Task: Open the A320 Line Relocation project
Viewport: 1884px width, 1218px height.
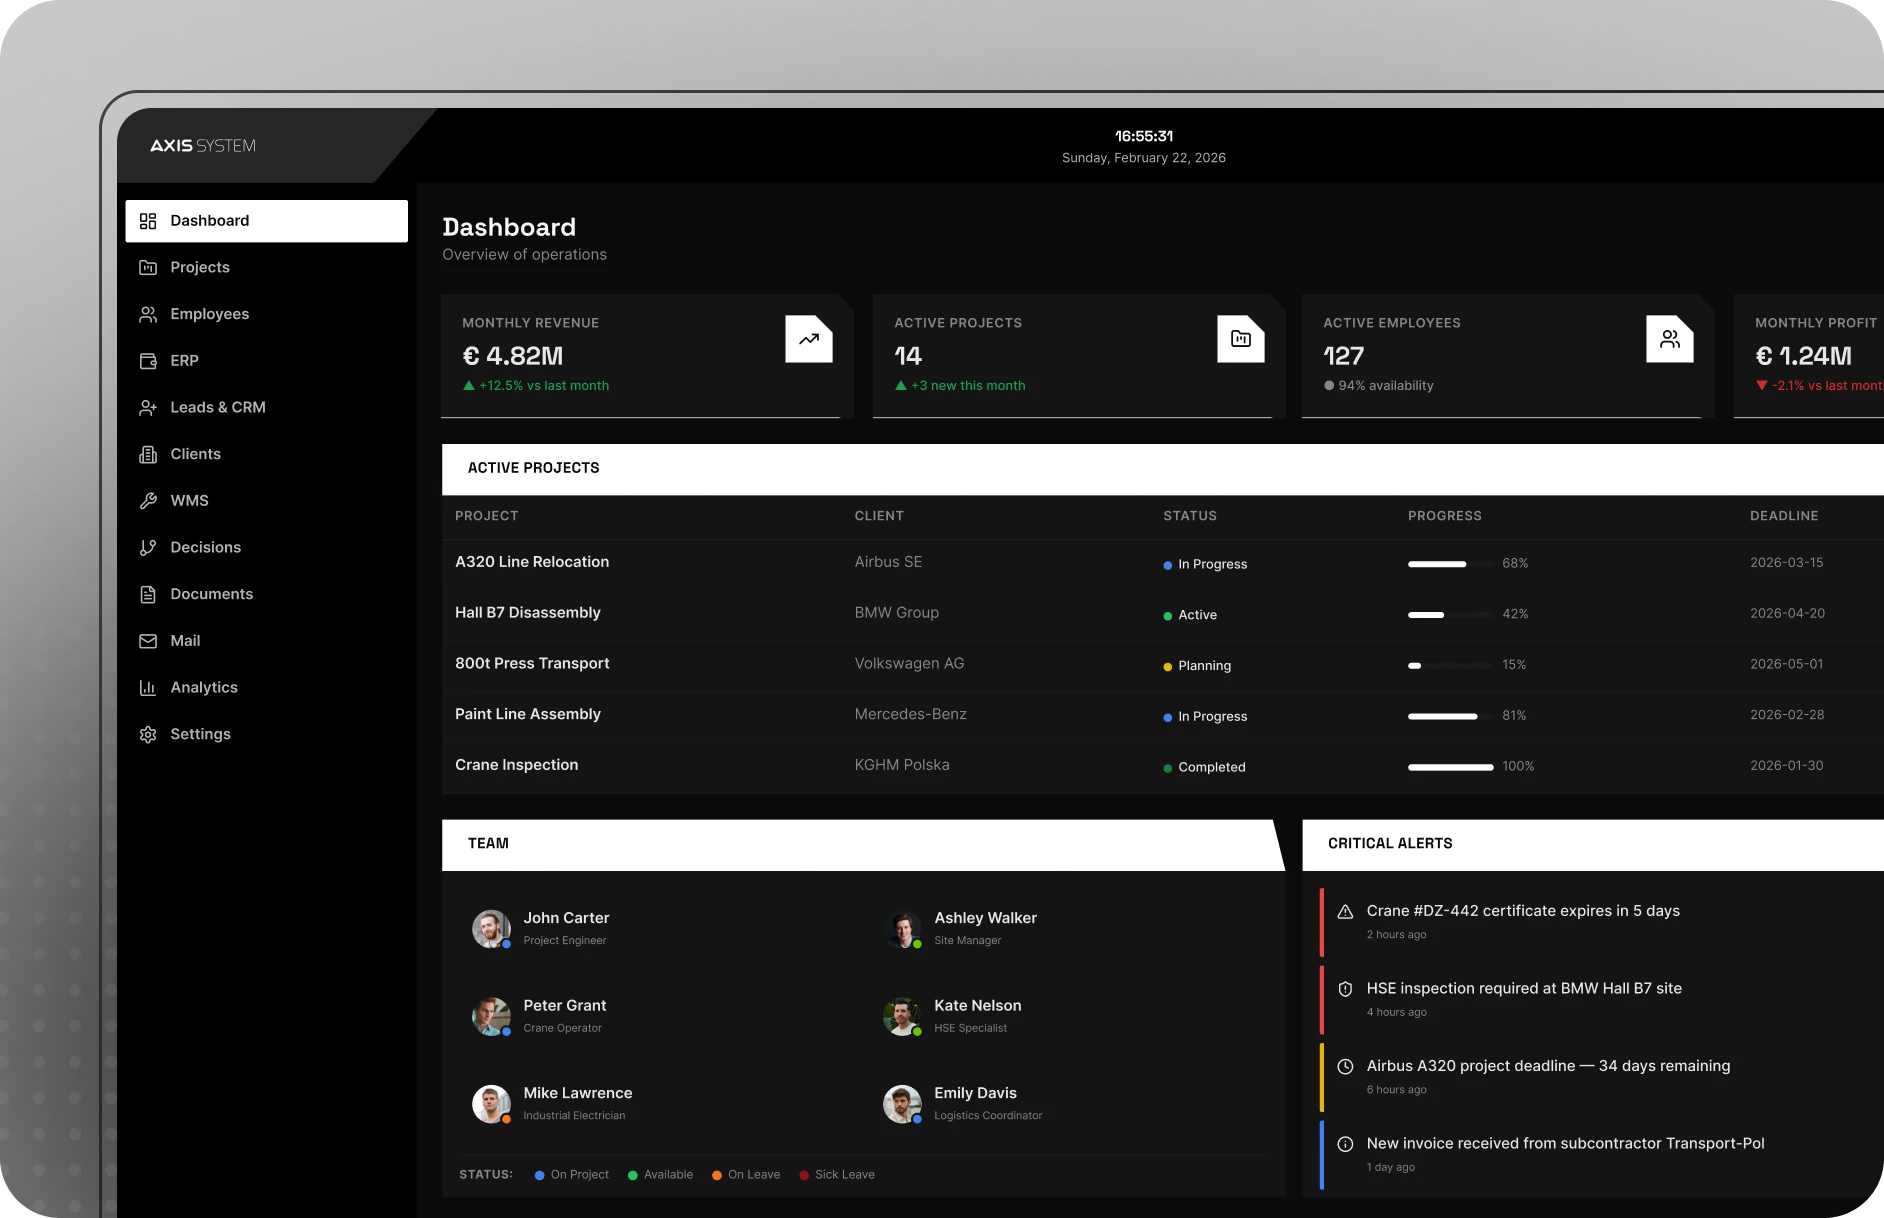Action: click(x=531, y=562)
